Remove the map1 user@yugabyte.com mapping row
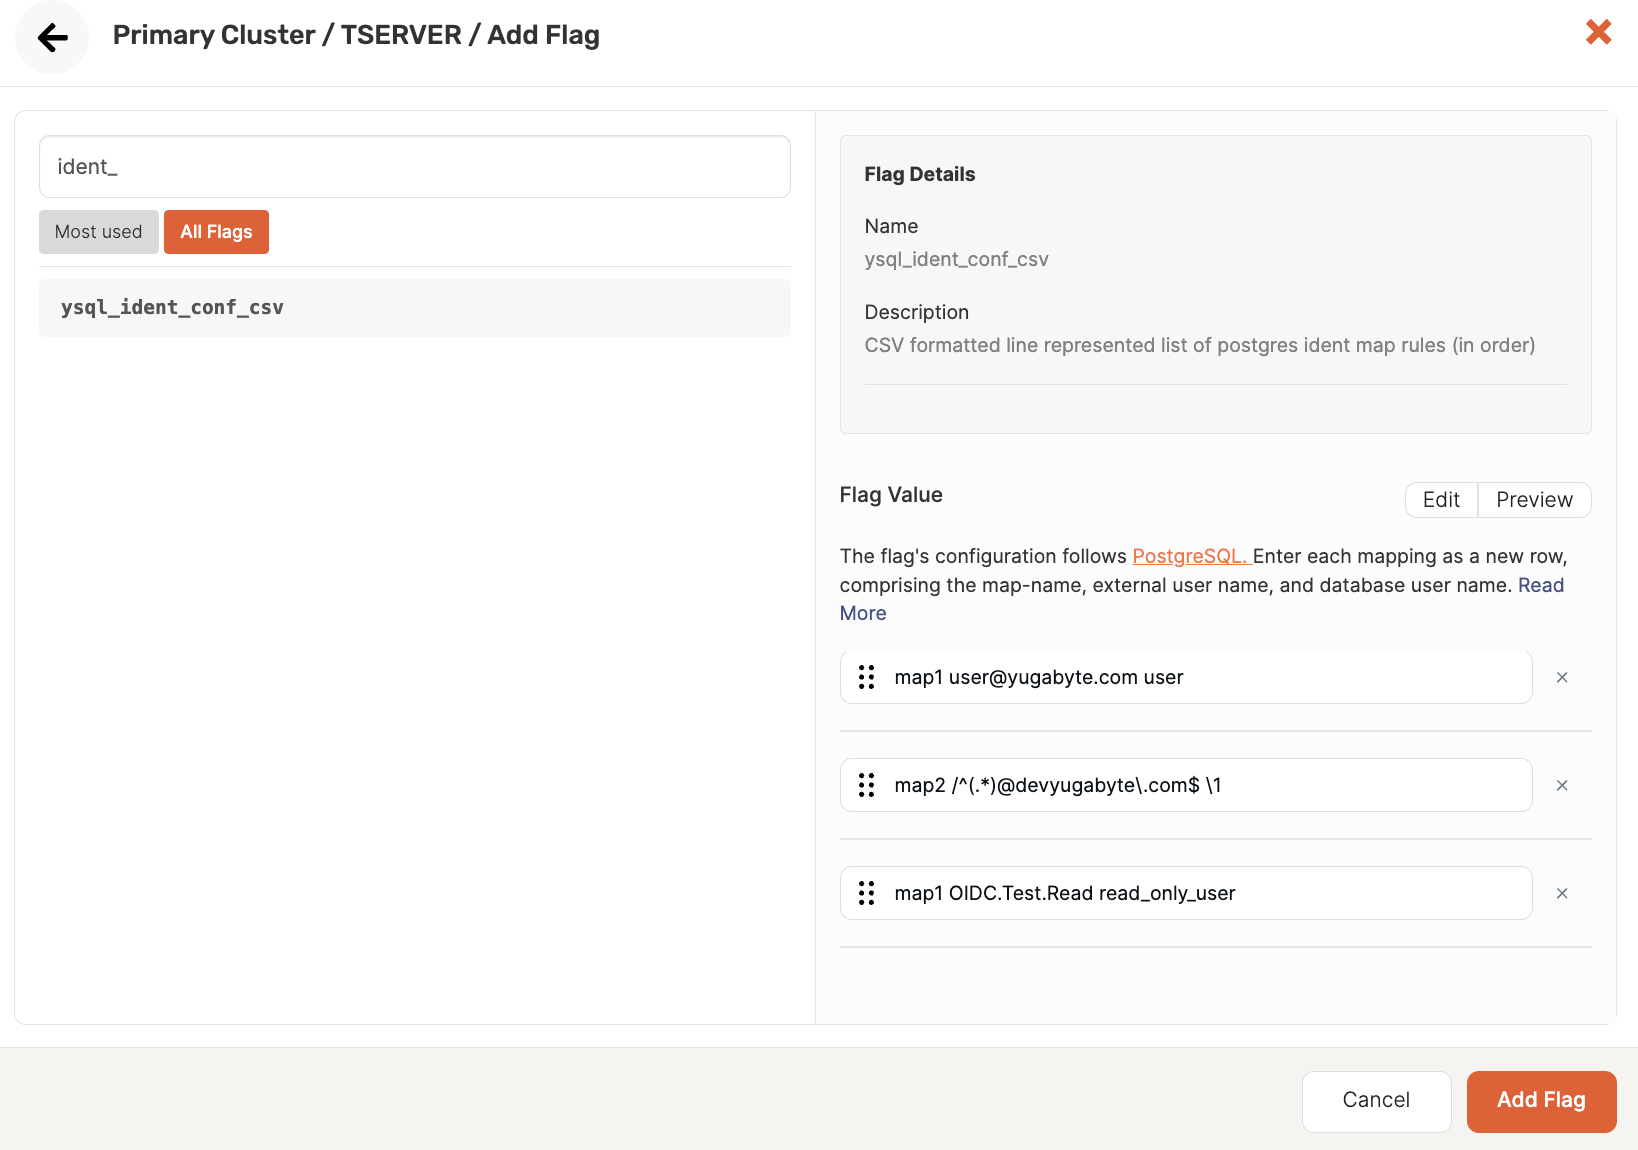1638x1150 pixels. 1562,677
